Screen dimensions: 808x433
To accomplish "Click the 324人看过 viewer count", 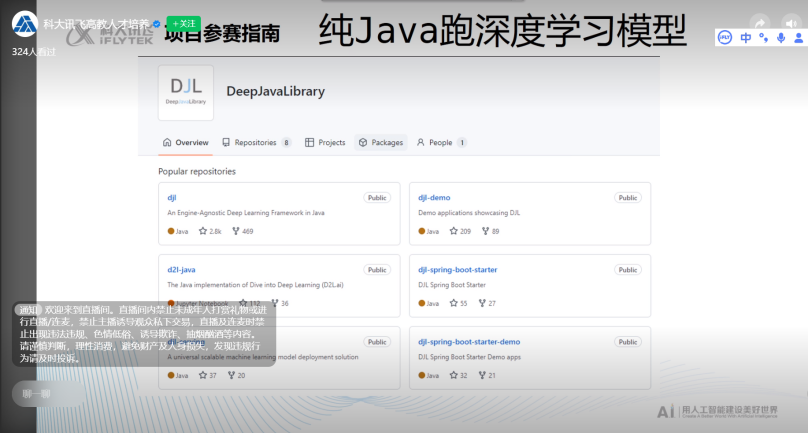I will [x=33, y=52].
